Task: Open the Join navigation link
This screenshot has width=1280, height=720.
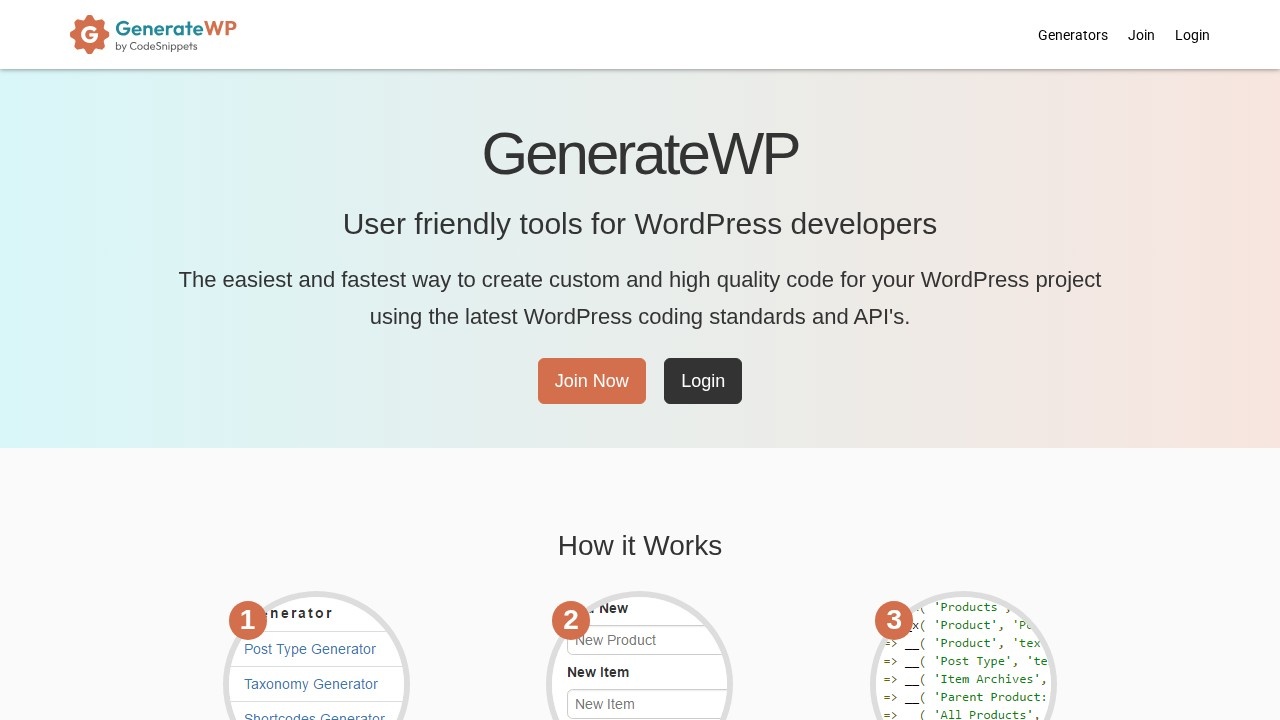Action: click(x=1141, y=35)
